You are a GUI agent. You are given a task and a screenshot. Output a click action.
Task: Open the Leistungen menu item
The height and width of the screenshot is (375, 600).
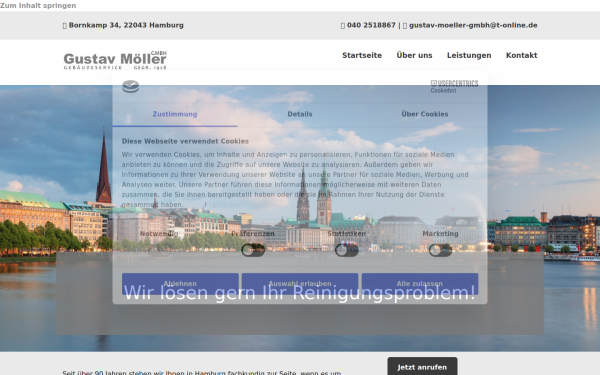tap(469, 55)
